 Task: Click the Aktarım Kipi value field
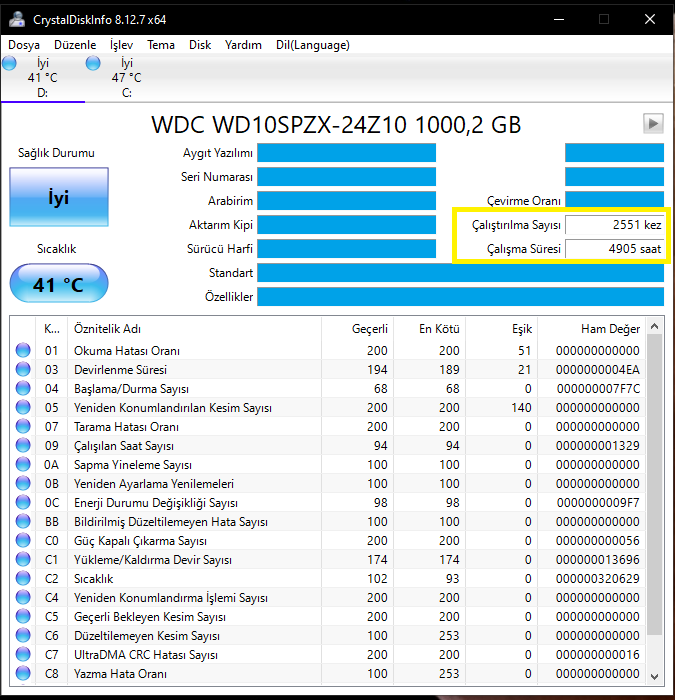click(346, 225)
